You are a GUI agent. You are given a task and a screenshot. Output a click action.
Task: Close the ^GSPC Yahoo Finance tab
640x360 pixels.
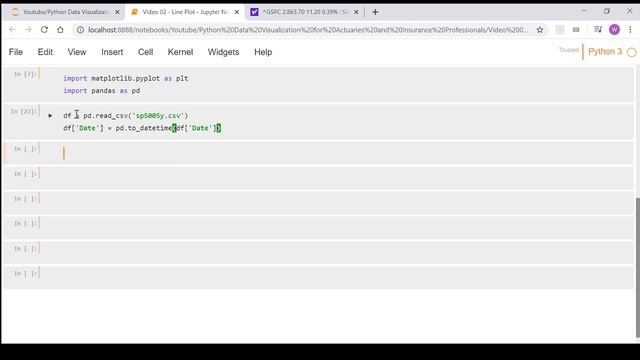coord(356,12)
